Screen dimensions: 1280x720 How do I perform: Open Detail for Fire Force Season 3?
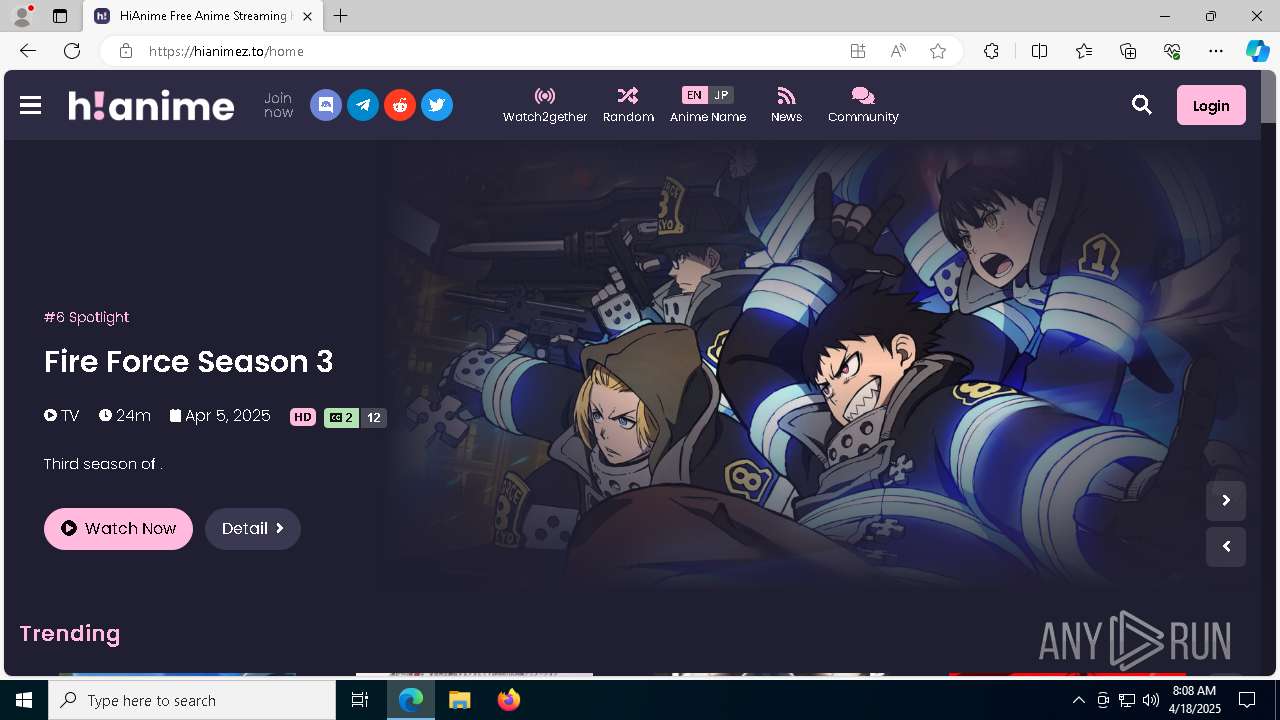(253, 528)
